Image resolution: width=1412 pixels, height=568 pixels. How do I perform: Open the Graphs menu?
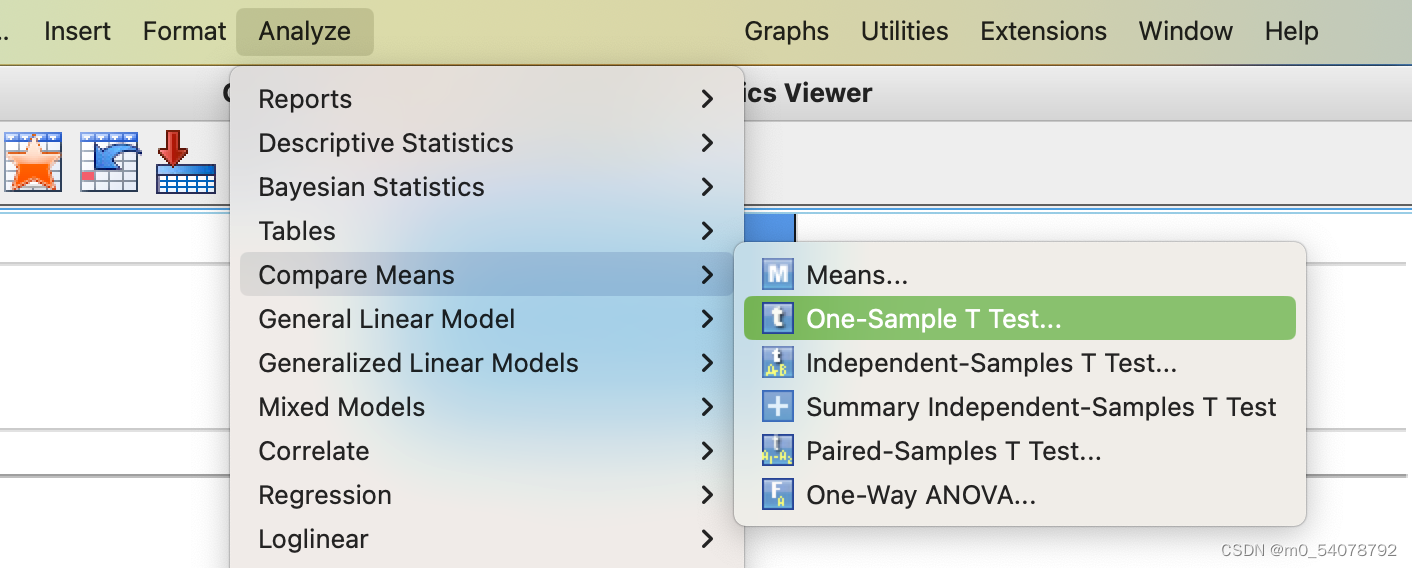[786, 32]
